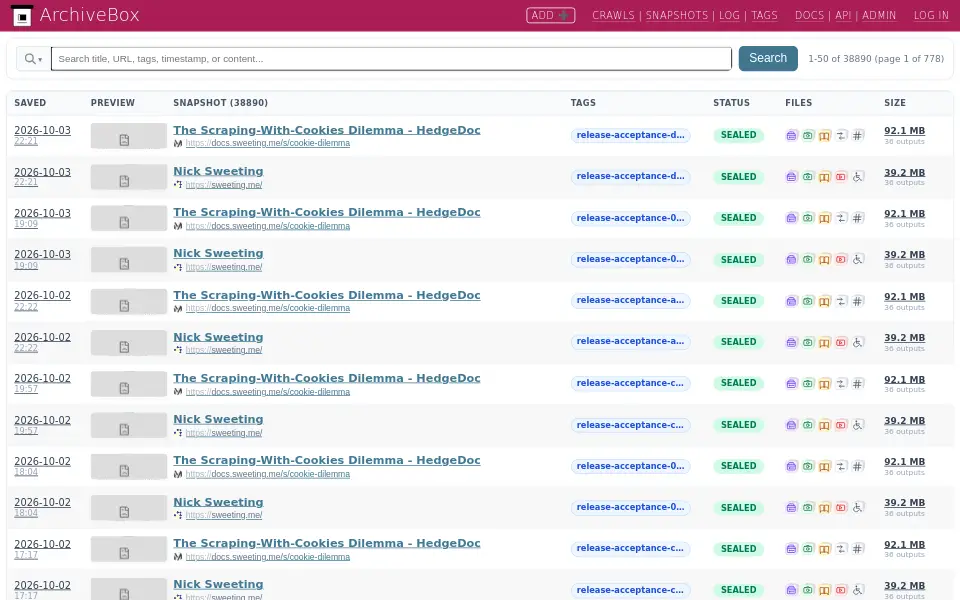Click the SAVED column header
This screenshot has height=600, width=960.
(x=30, y=103)
